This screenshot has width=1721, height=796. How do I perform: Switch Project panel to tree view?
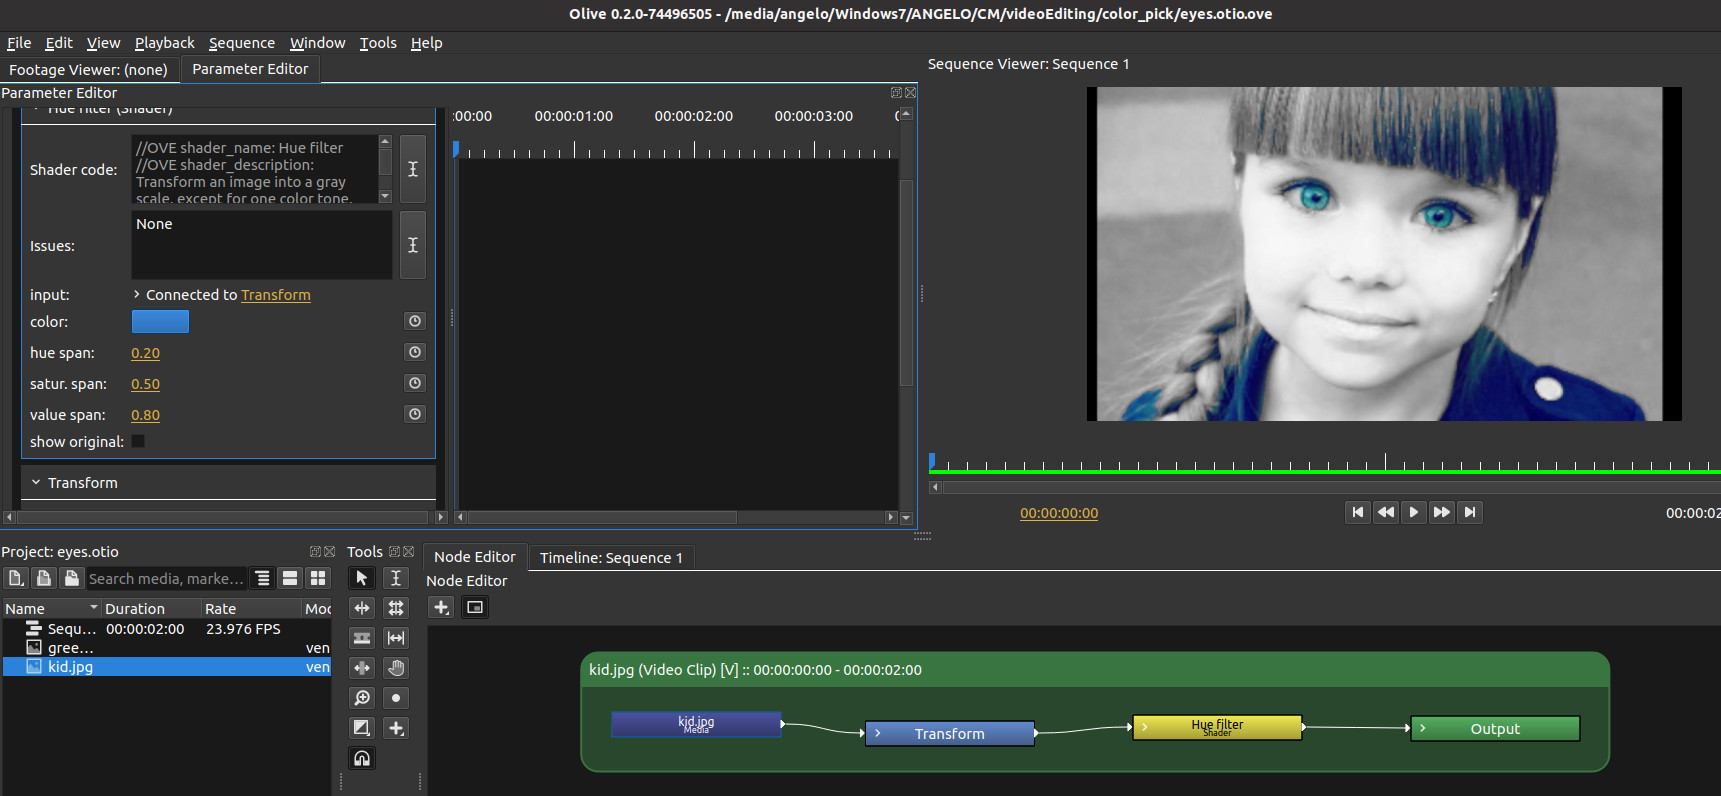(x=262, y=578)
